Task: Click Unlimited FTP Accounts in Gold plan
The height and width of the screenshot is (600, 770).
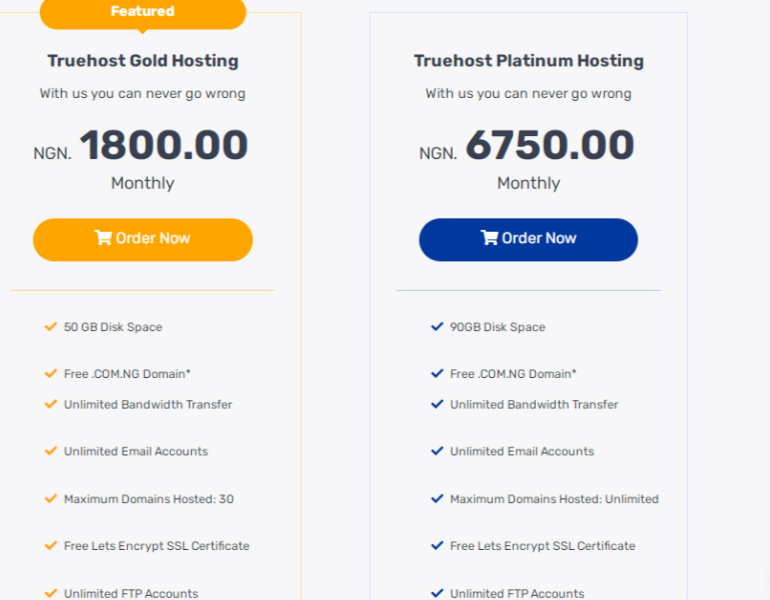Action: coord(131,593)
